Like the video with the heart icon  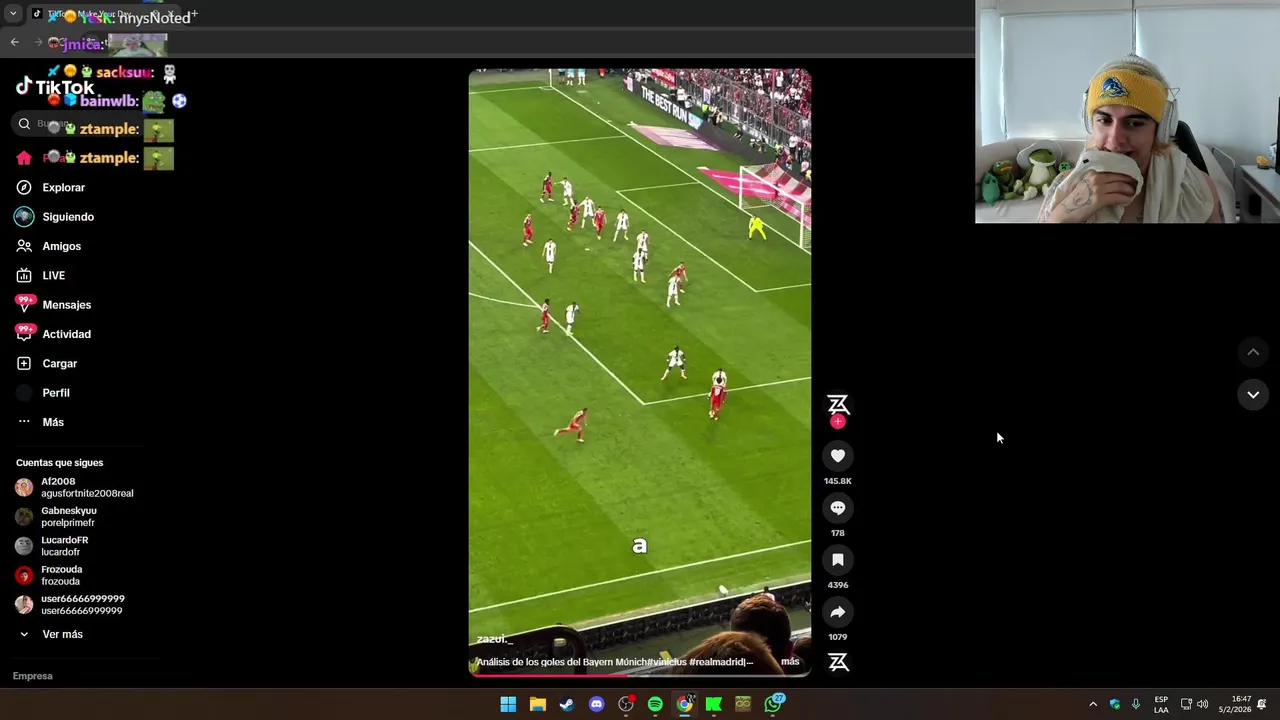(x=838, y=456)
